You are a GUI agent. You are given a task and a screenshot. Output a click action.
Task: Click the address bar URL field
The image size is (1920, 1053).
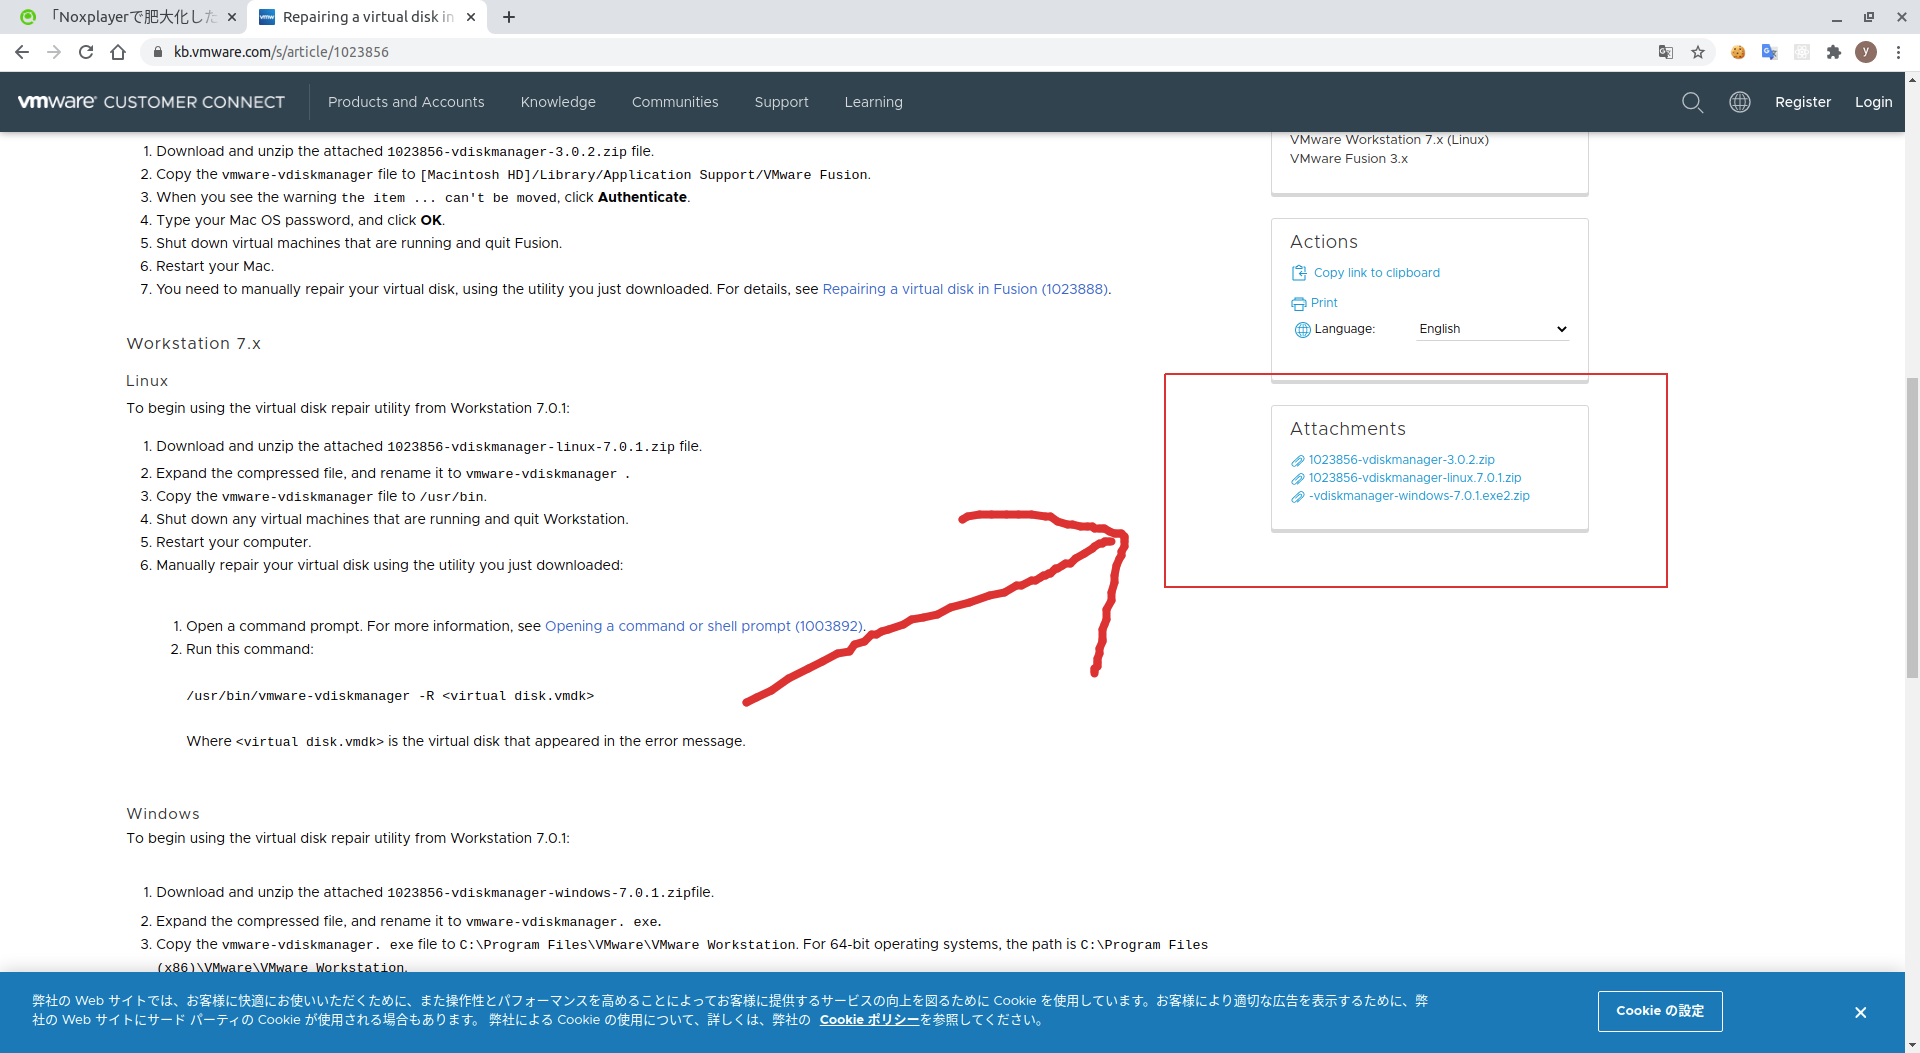click(900, 52)
